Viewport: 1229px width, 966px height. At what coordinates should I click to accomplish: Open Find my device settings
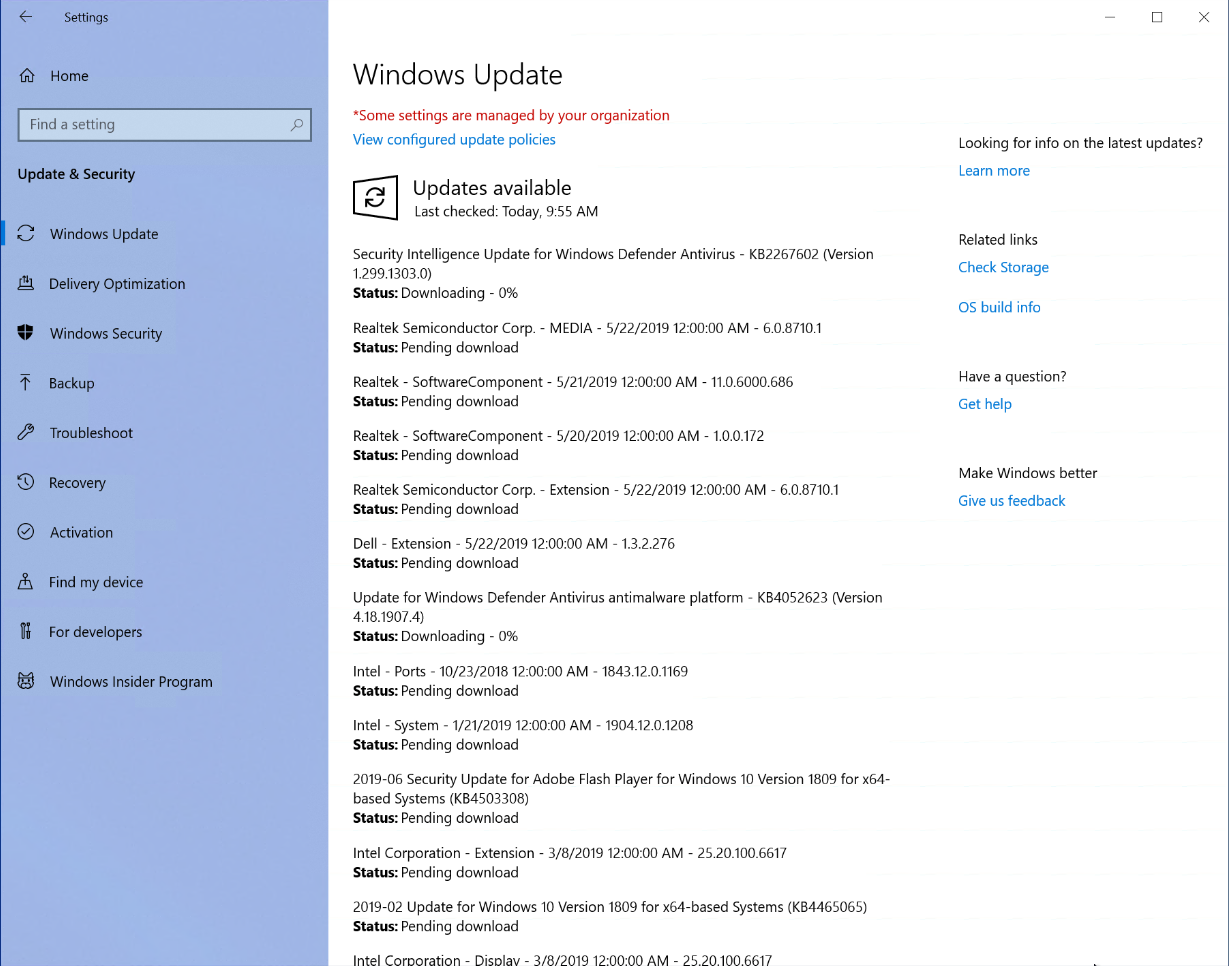[95, 582]
